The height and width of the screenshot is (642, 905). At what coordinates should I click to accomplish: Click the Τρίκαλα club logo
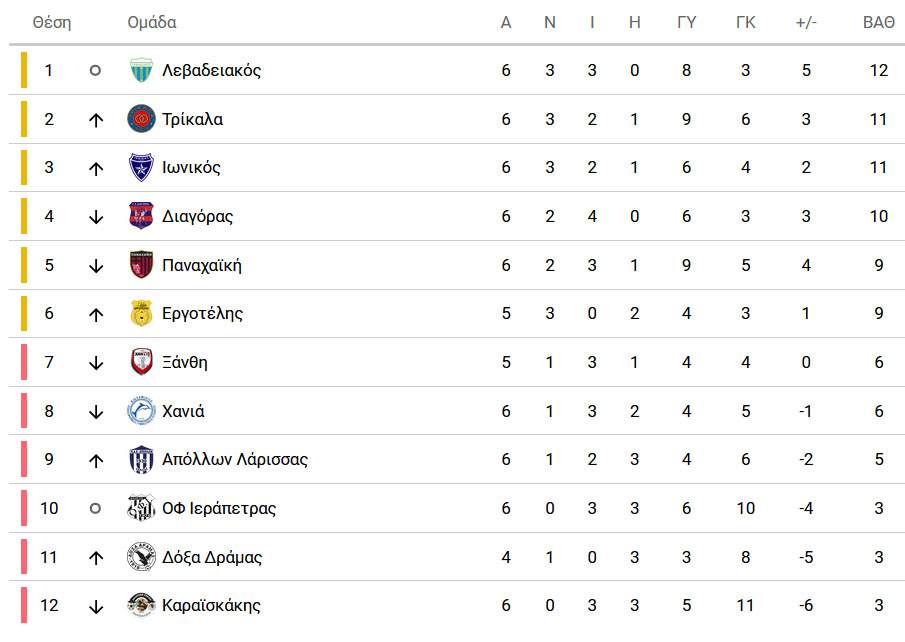click(x=141, y=119)
